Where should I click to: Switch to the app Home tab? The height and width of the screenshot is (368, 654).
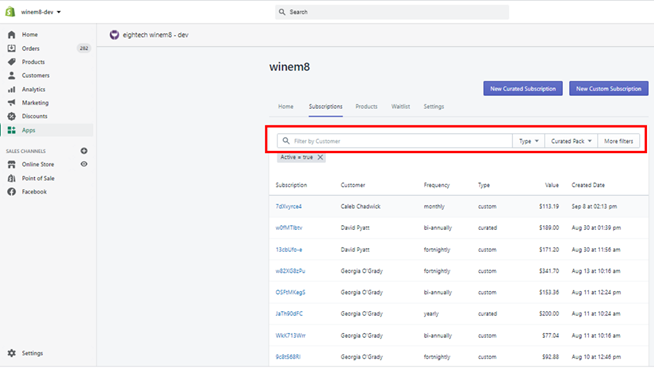(286, 106)
